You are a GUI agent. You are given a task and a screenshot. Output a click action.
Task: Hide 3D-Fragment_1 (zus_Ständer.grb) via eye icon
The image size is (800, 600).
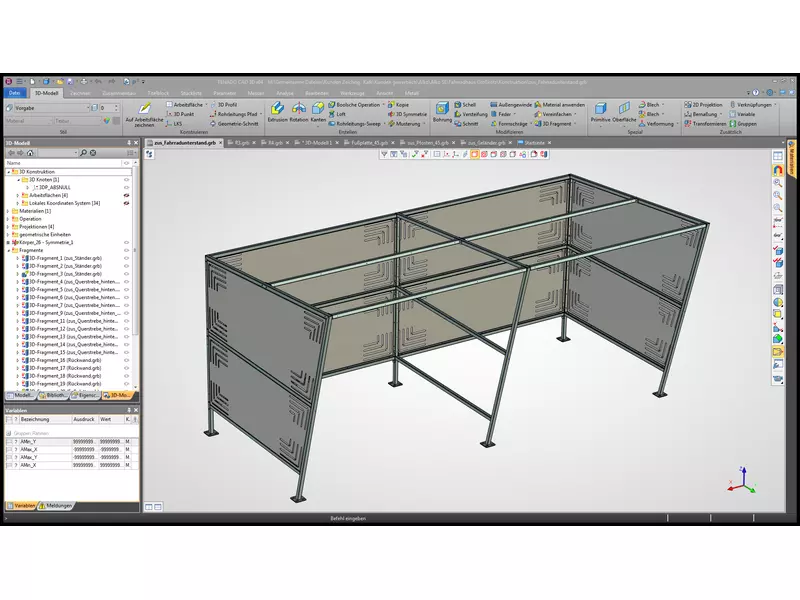[126, 258]
